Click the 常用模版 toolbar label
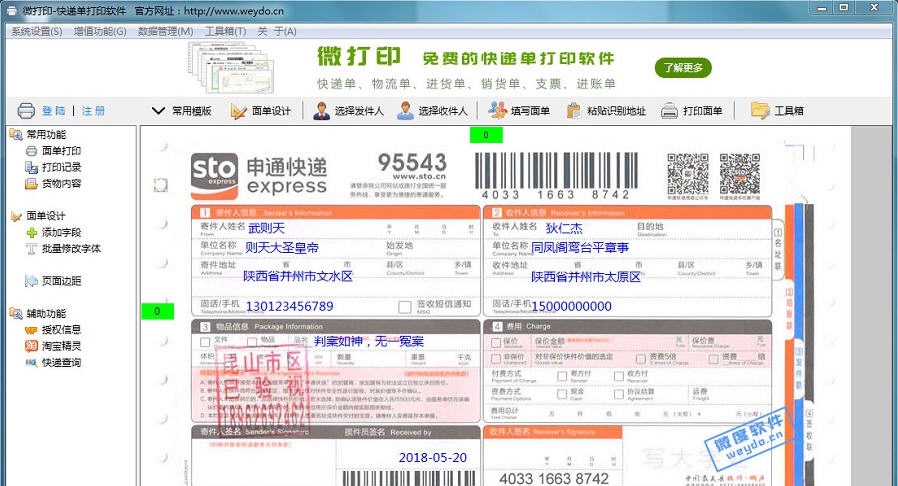 [192, 111]
